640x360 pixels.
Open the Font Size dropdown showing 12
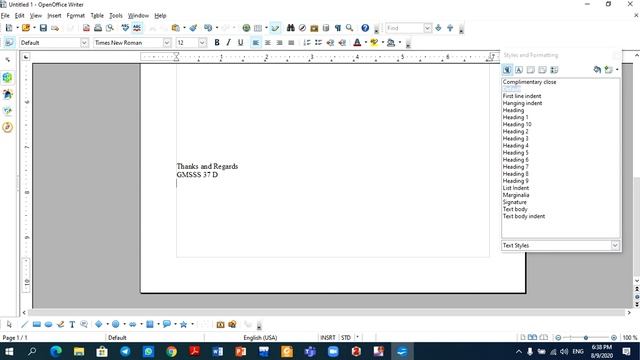202,42
